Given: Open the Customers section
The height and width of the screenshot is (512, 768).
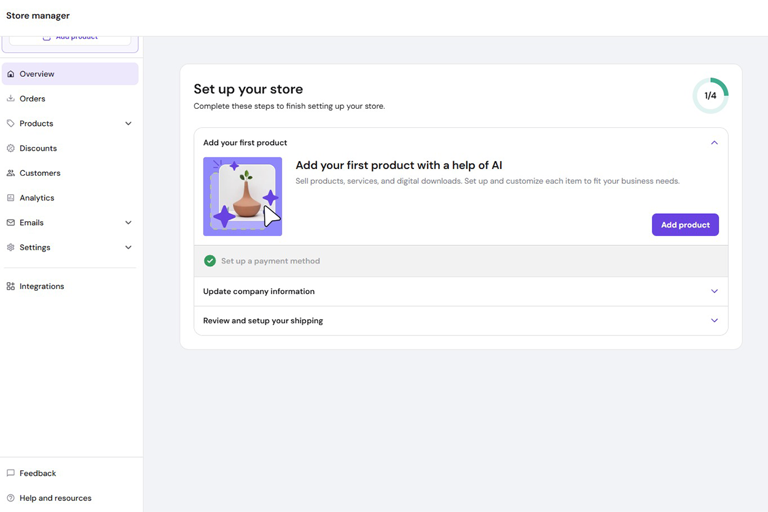Looking at the screenshot, I should click(x=70, y=173).
